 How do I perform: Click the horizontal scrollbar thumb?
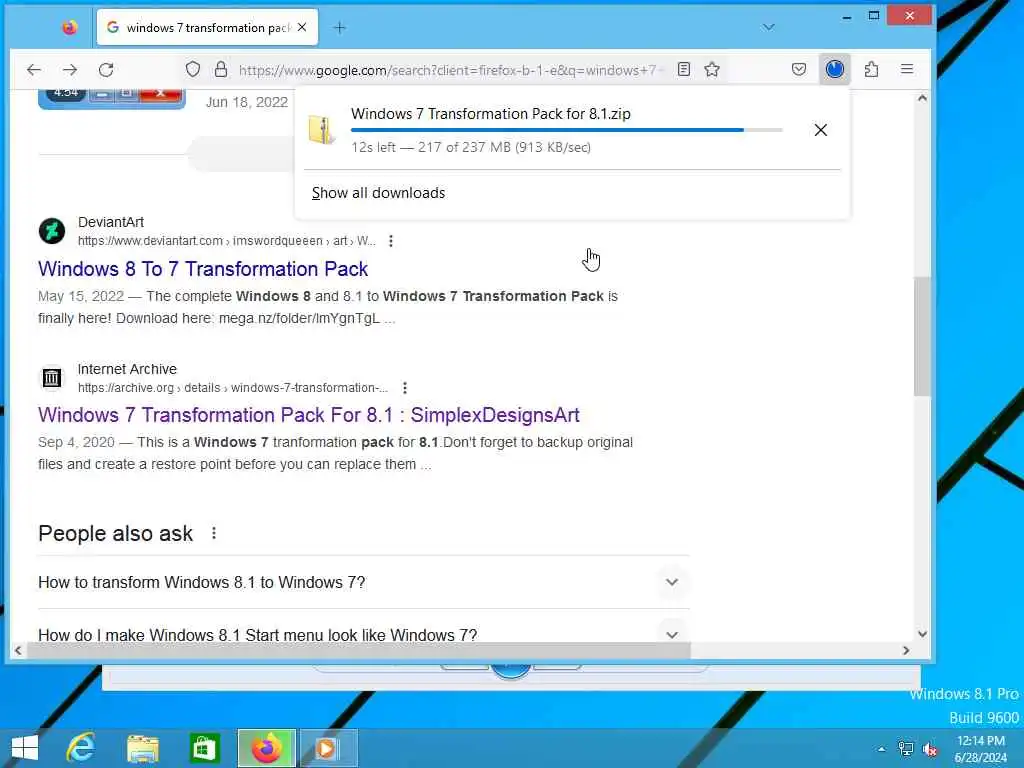point(358,650)
